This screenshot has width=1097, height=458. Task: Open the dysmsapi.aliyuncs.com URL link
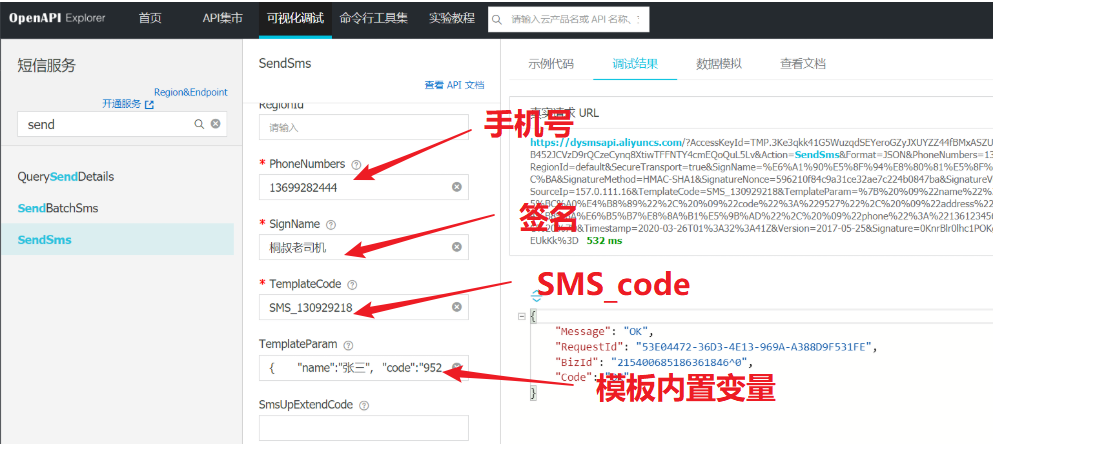[606, 142]
